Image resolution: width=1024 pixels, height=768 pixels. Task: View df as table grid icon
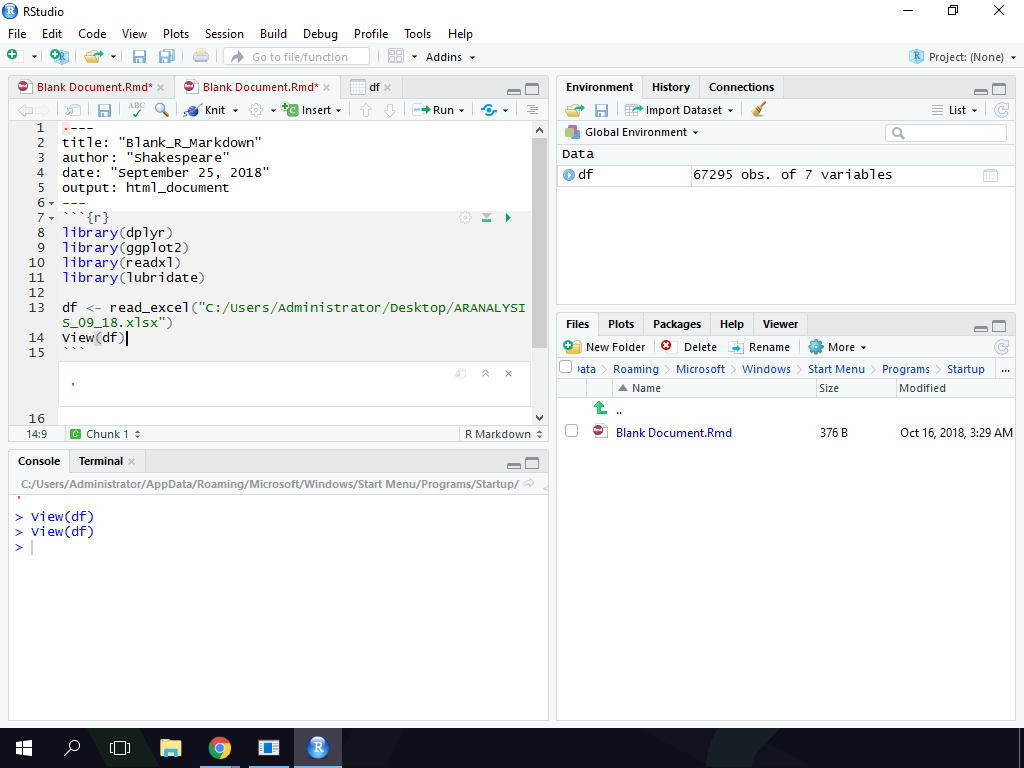click(990, 175)
